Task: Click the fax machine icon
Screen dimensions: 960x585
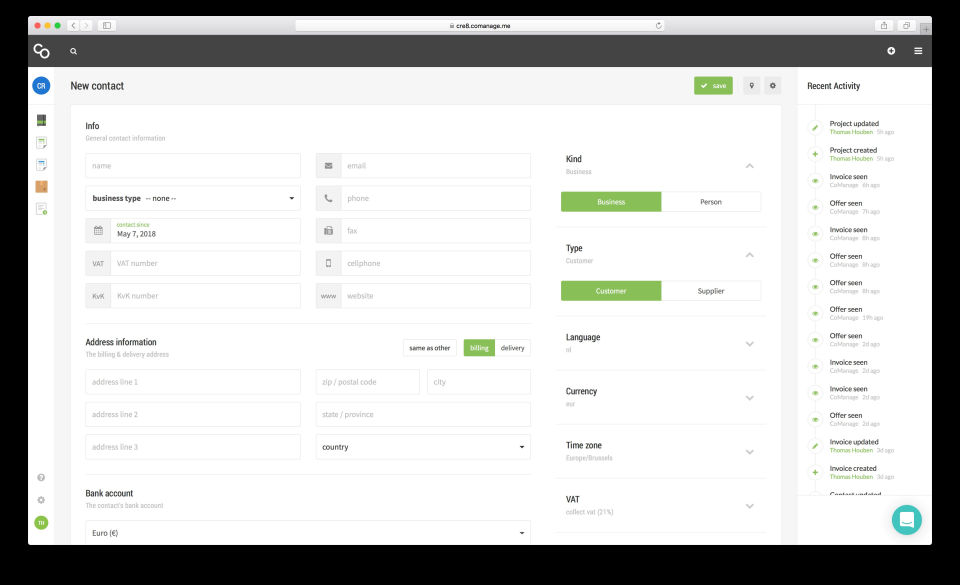Action: [x=329, y=231]
